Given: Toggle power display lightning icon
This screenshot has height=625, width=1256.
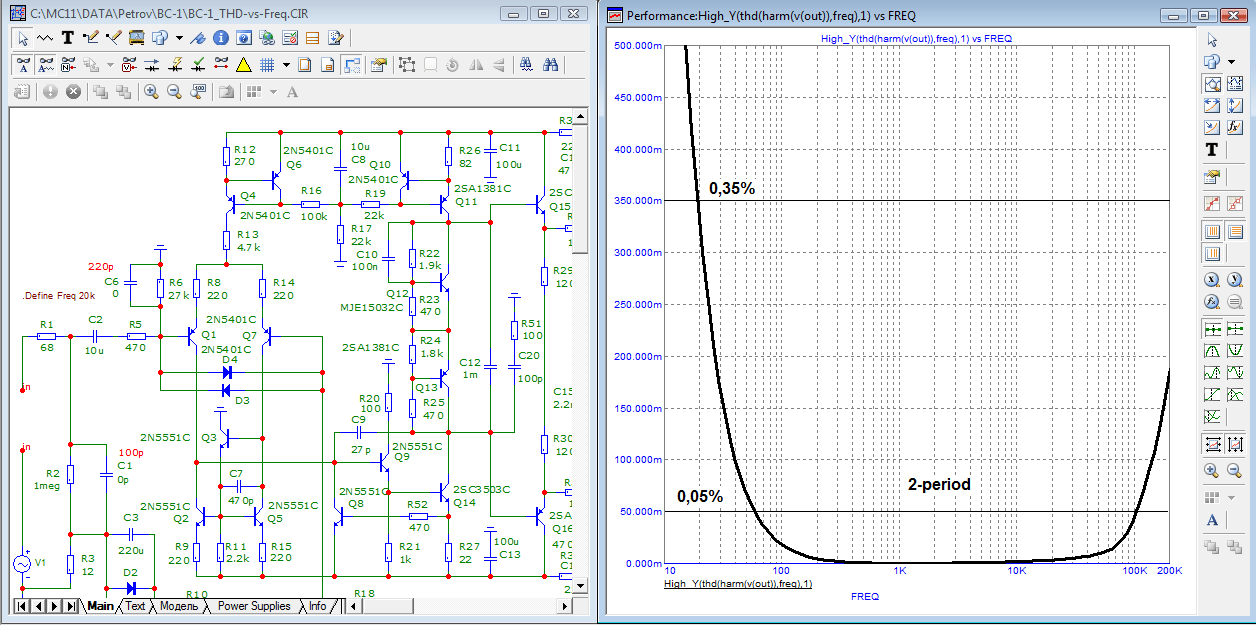Looking at the screenshot, I should click(175, 65).
